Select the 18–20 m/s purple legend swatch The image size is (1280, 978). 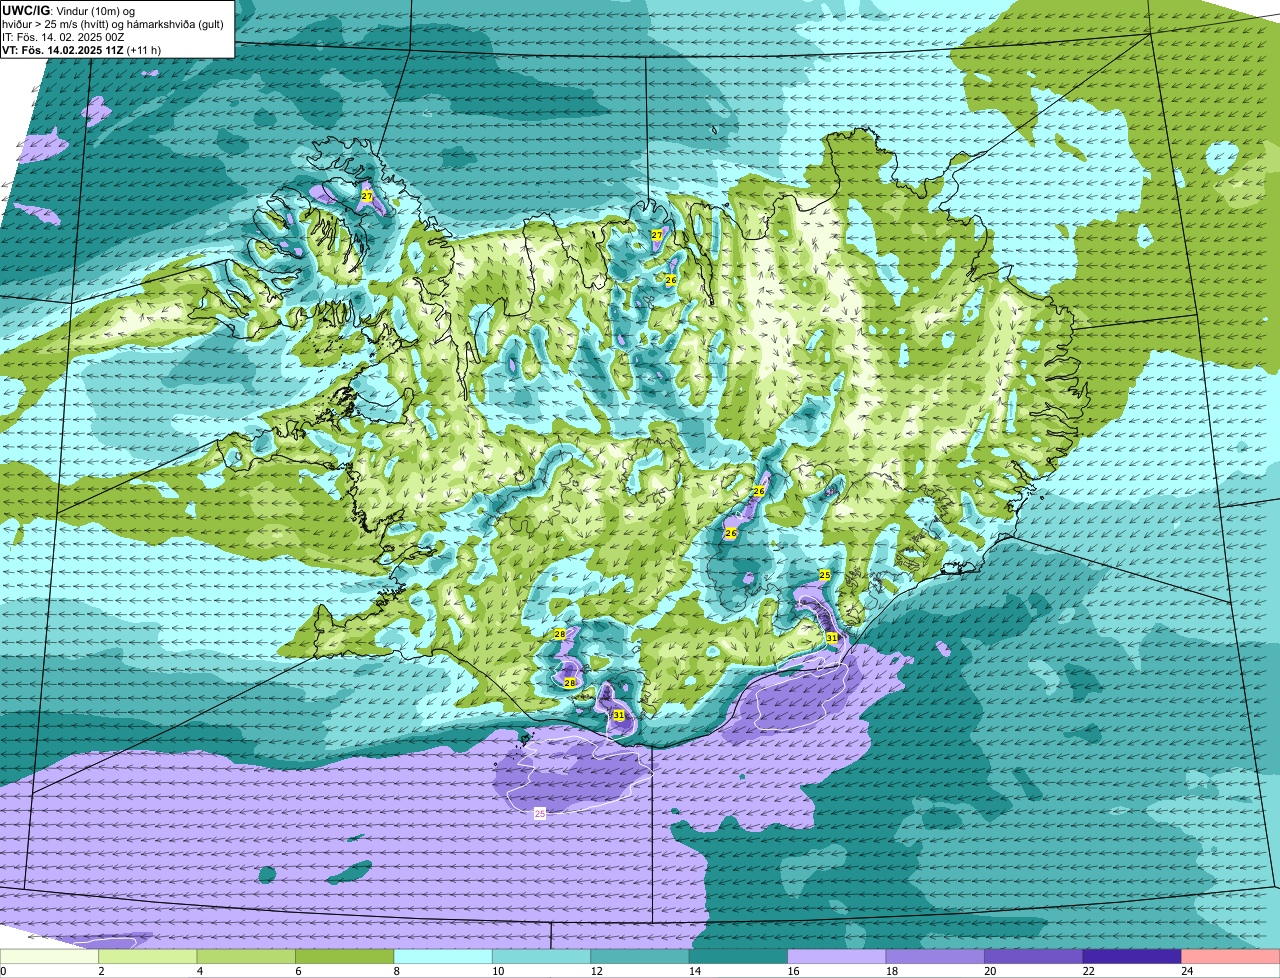(936, 957)
